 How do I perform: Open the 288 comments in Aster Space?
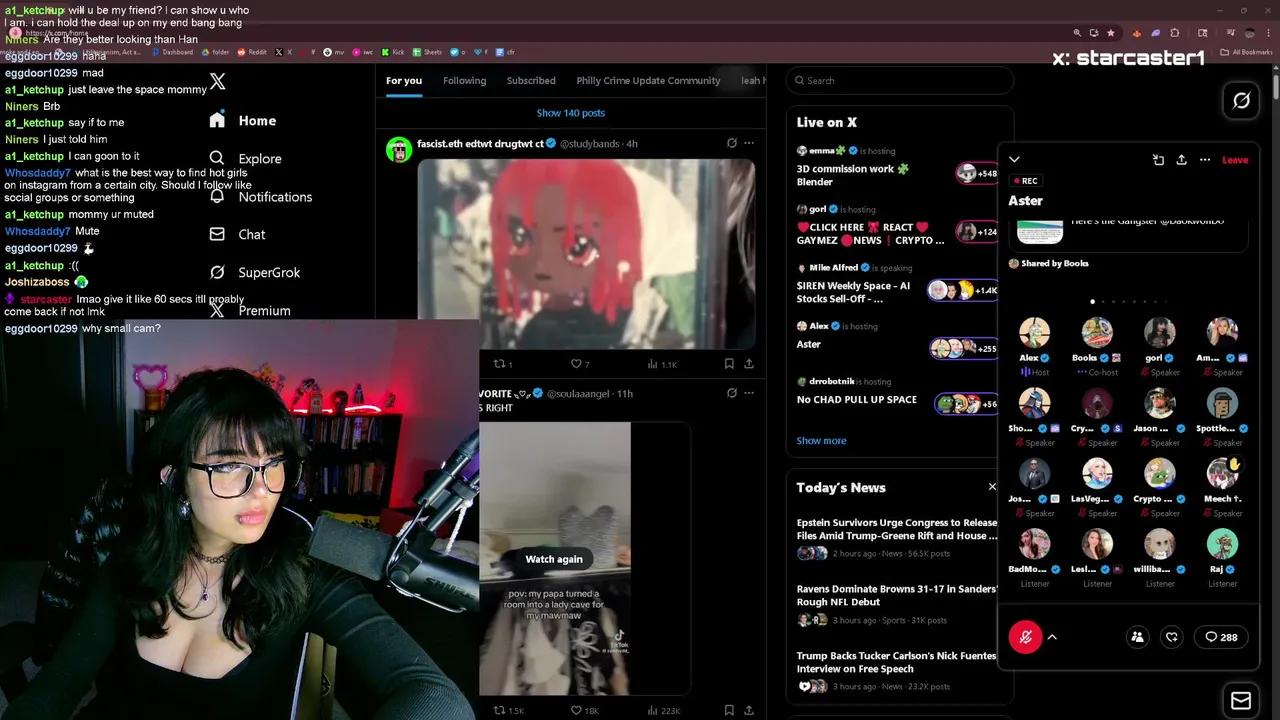coord(1221,637)
